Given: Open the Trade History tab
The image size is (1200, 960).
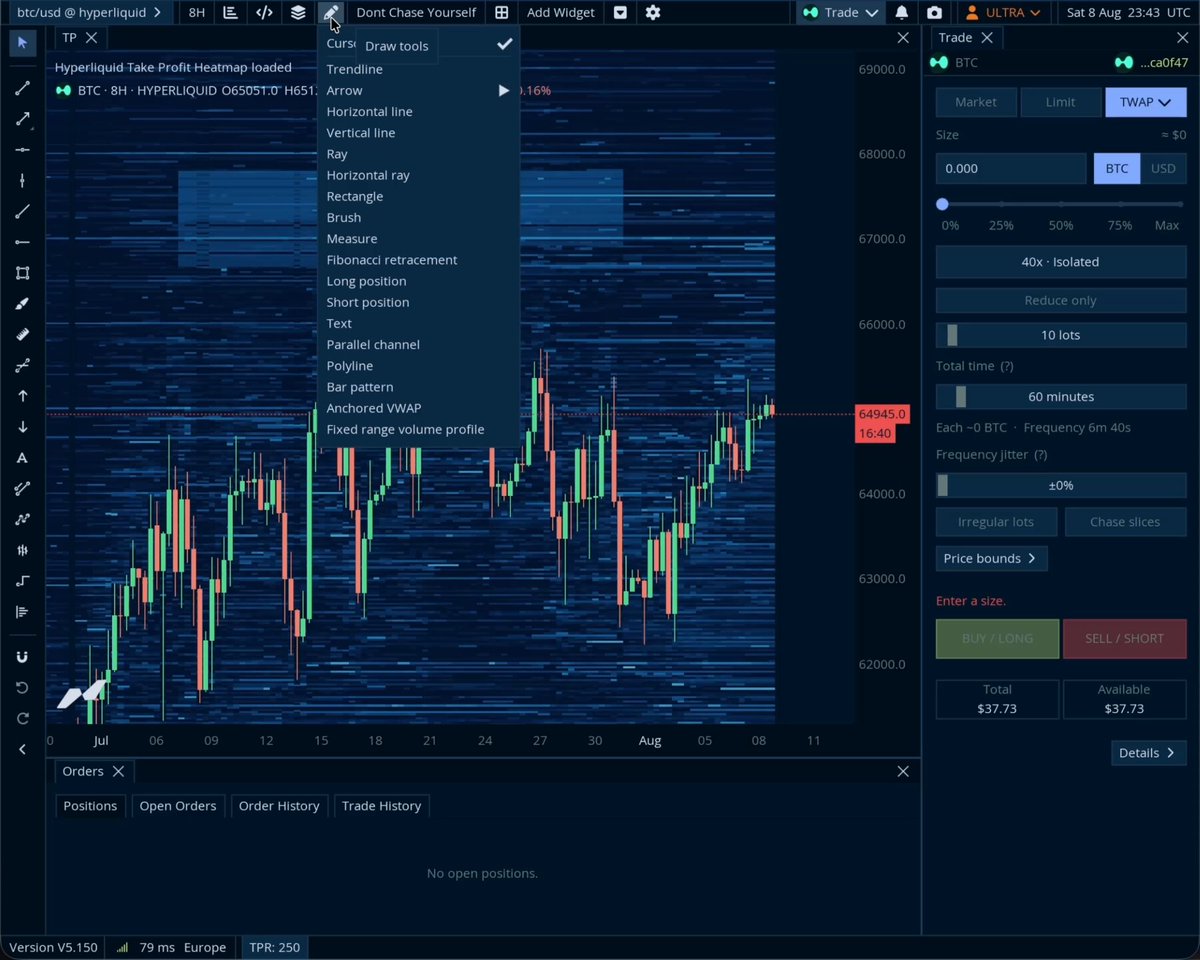Looking at the screenshot, I should coord(381,806).
